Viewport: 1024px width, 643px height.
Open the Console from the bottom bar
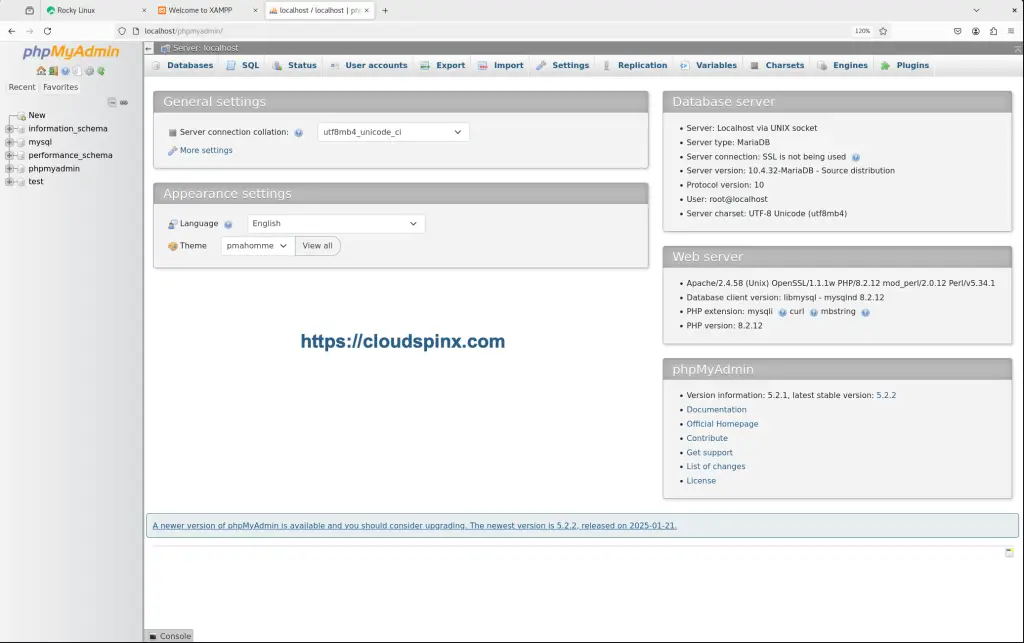click(170, 635)
